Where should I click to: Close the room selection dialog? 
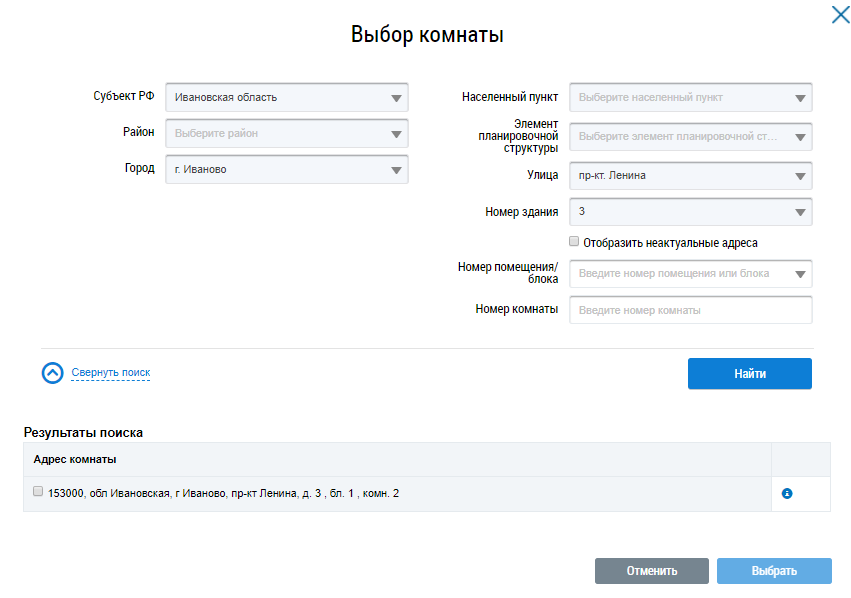pyautogui.click(x=840, y=15)
